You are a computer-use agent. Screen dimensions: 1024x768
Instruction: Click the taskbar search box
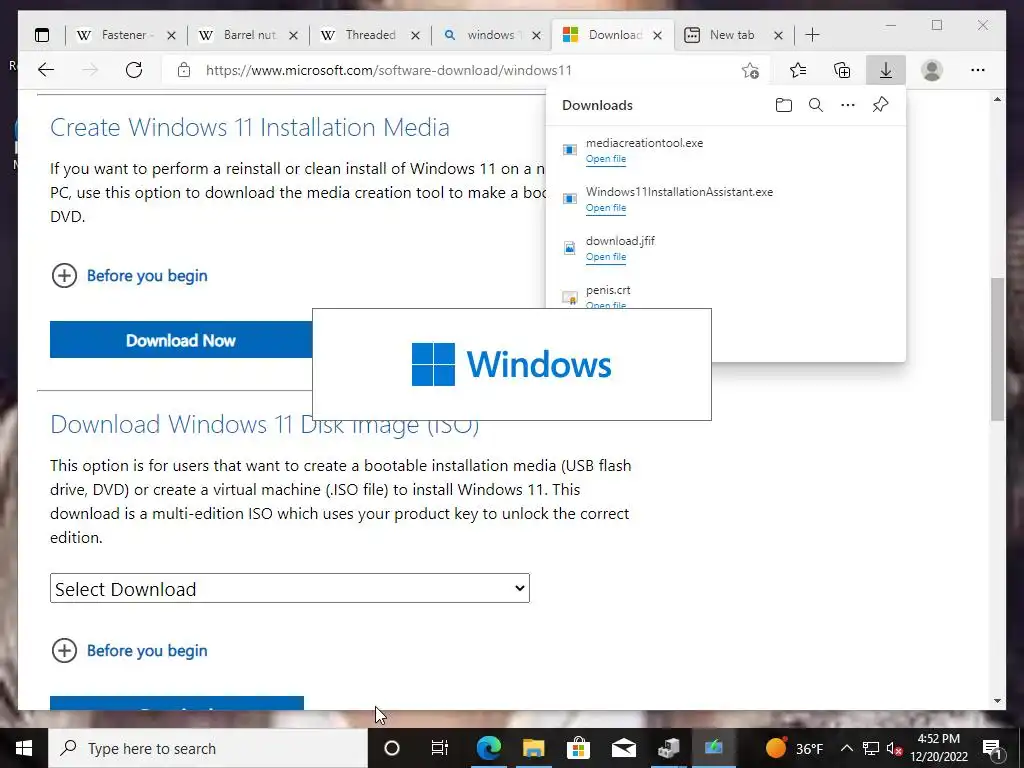[x=208, y=748]
